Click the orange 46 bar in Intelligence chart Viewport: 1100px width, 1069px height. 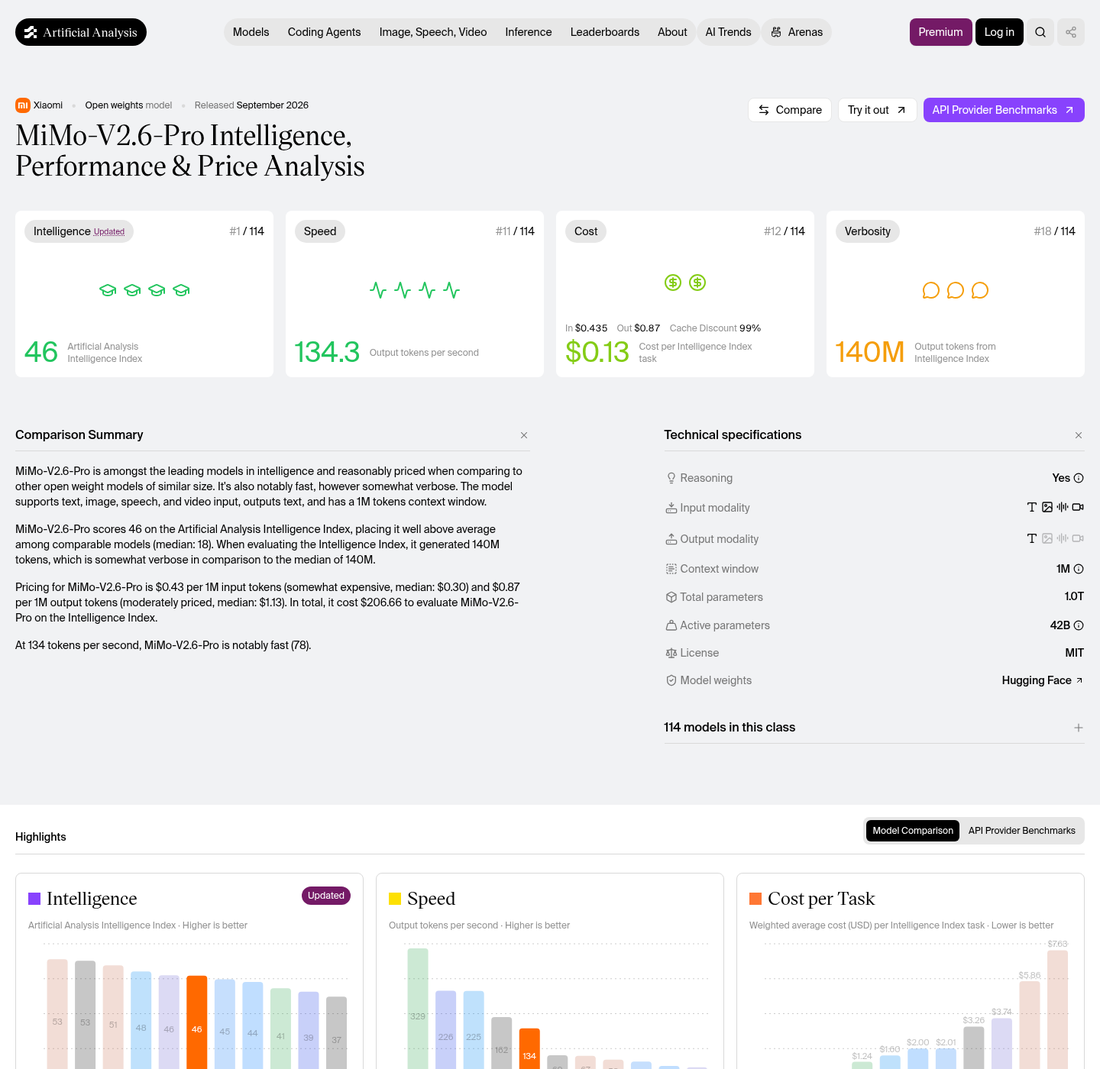197,1022
